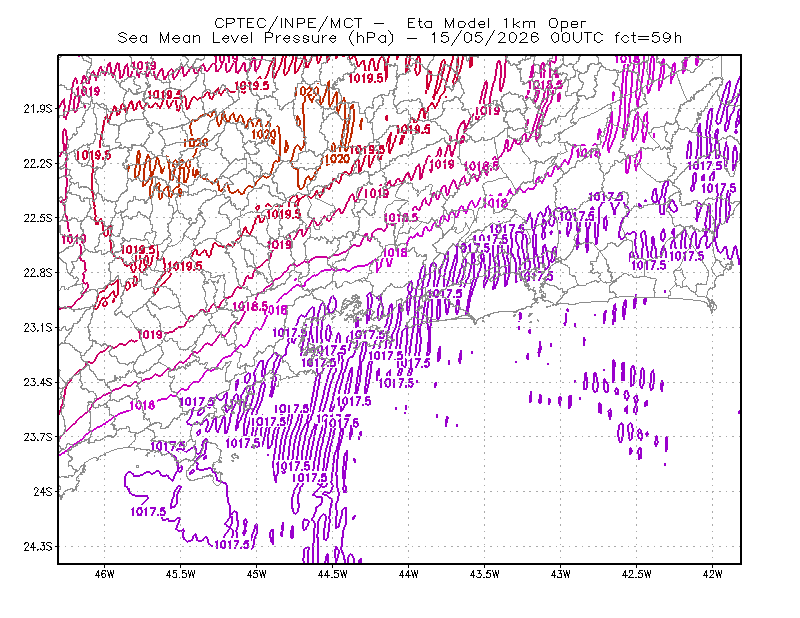800x618 pixels.
Task: Click the 45W longitude axis label
Action: (x=257, y=574)
